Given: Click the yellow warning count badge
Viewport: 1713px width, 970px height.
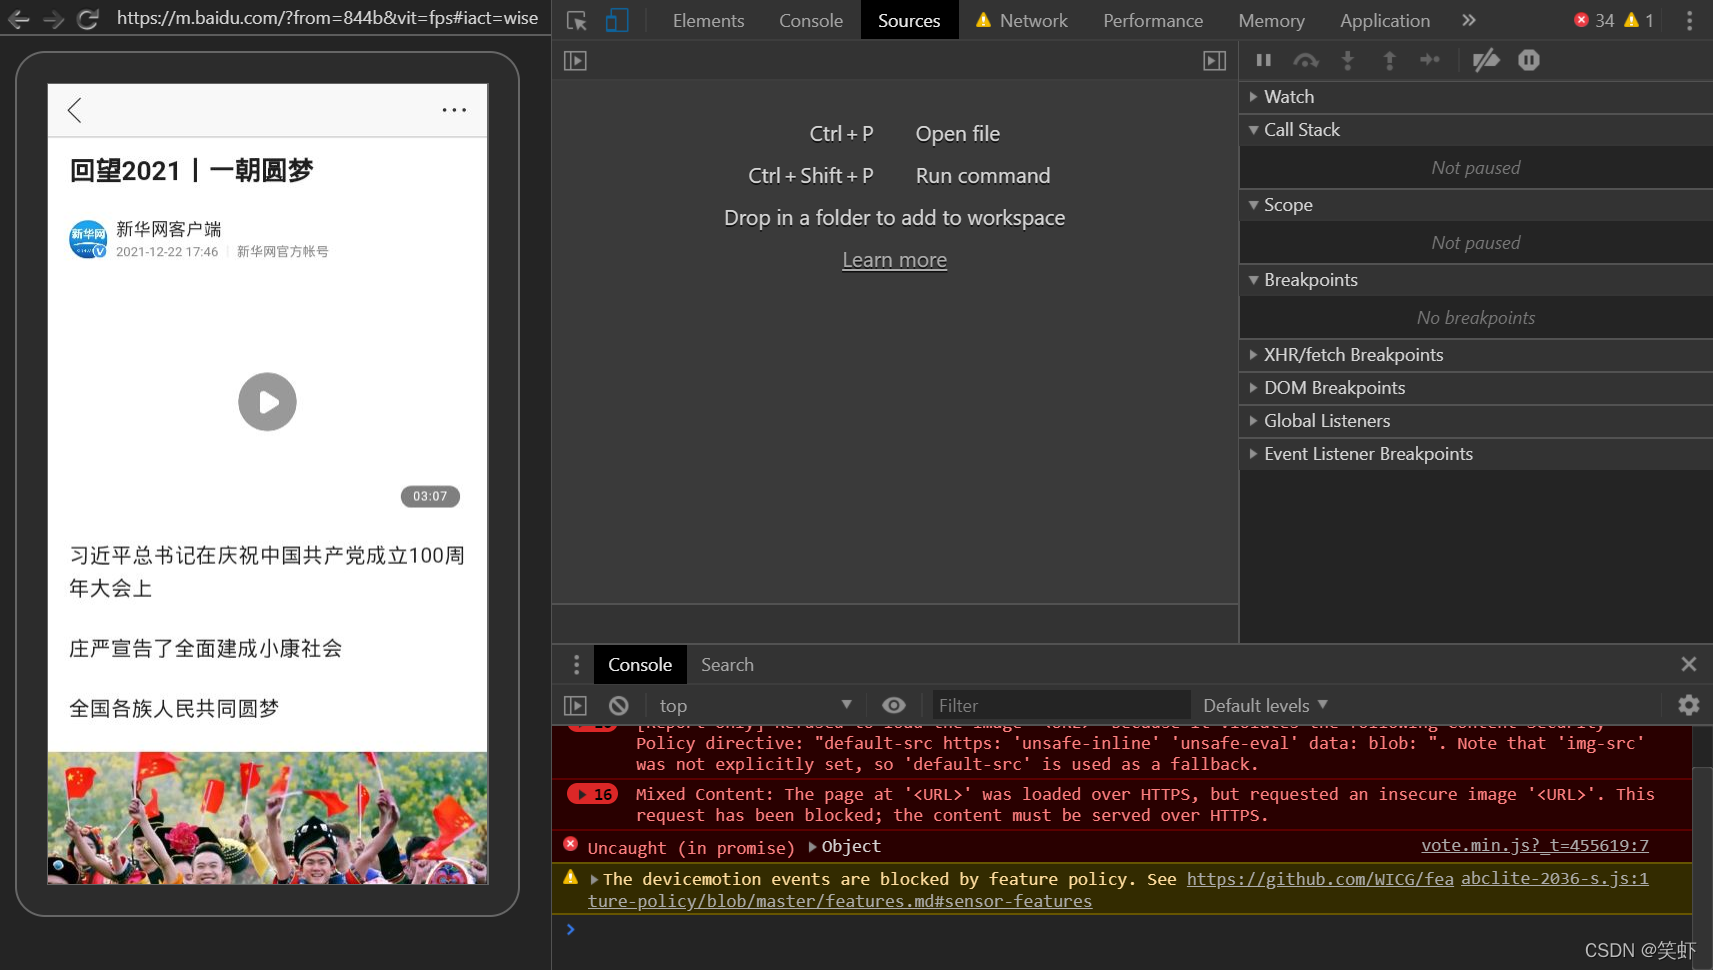Looking at the screenshot, I should tap(1639, 20).
